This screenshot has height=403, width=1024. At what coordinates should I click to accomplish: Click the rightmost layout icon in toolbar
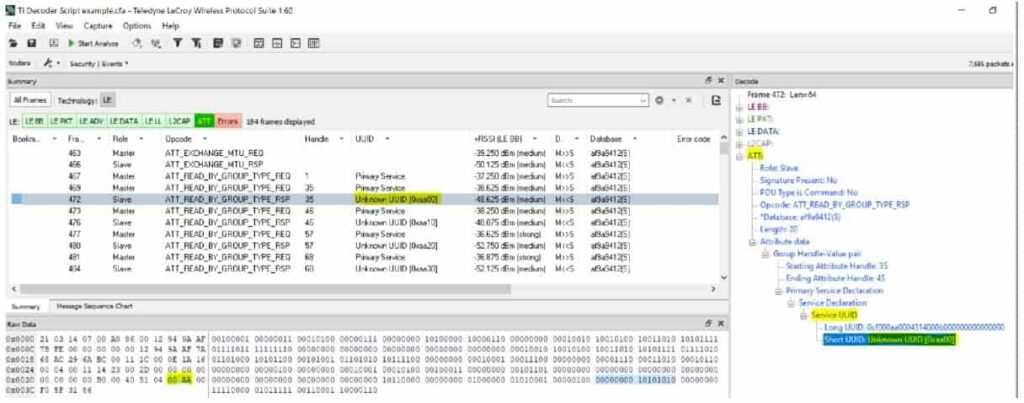click(x=313, y=43)
